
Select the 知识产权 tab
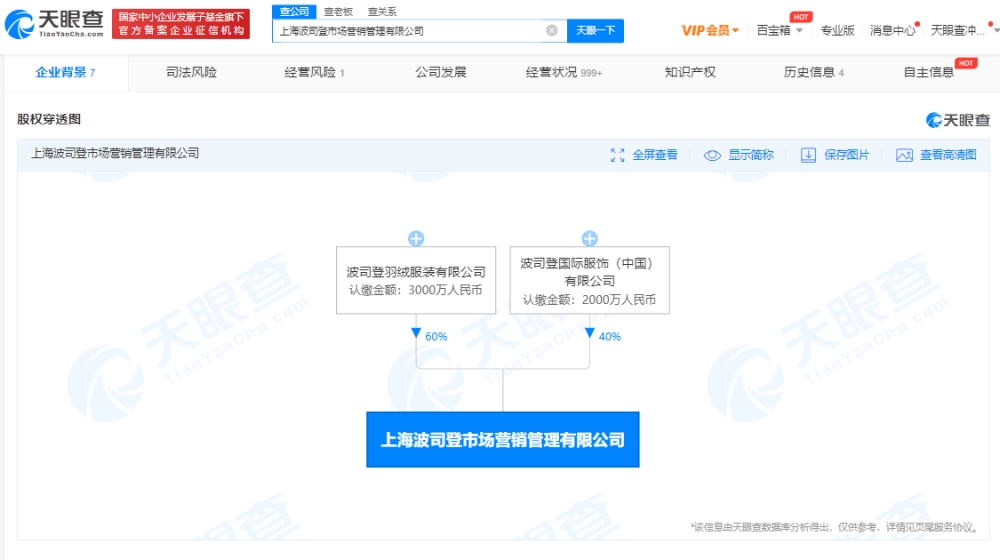690,72
